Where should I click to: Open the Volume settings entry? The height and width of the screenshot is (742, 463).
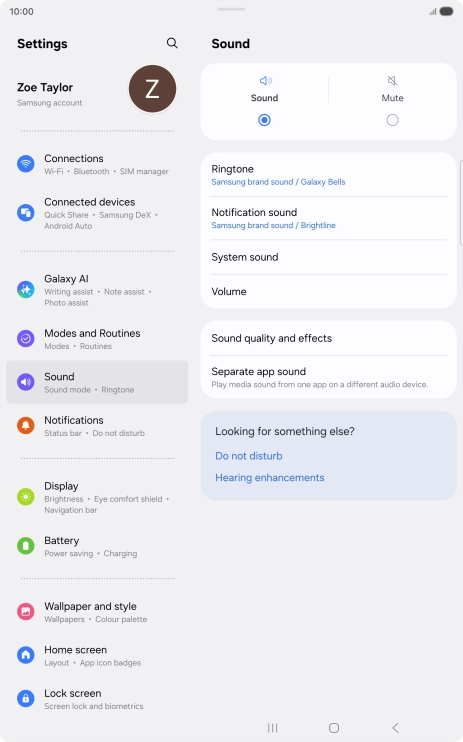pyautogui.click(x=329, y=292)
